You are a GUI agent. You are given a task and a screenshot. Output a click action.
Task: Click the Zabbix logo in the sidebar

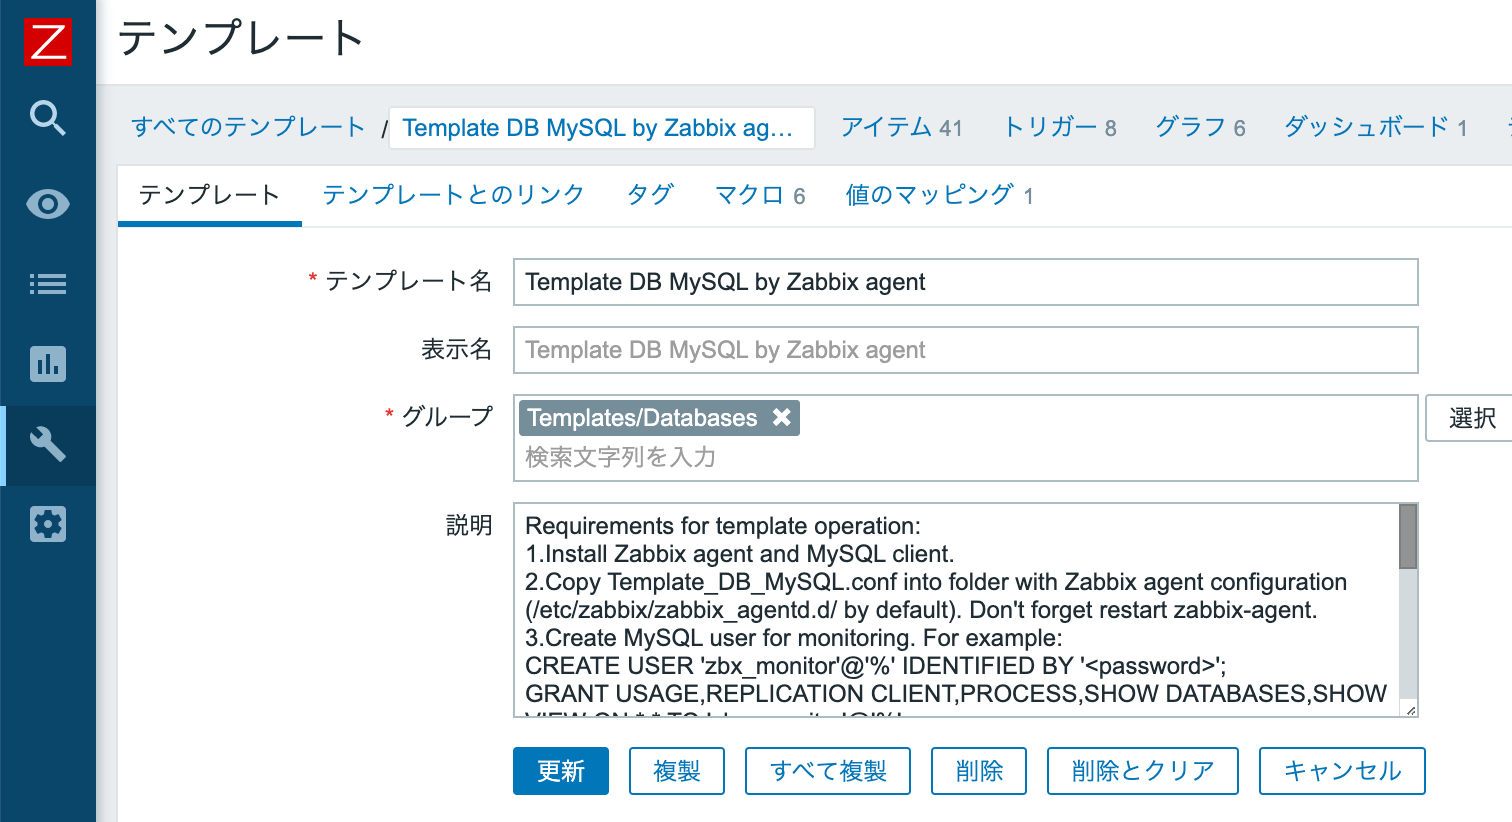click(47, 40)
